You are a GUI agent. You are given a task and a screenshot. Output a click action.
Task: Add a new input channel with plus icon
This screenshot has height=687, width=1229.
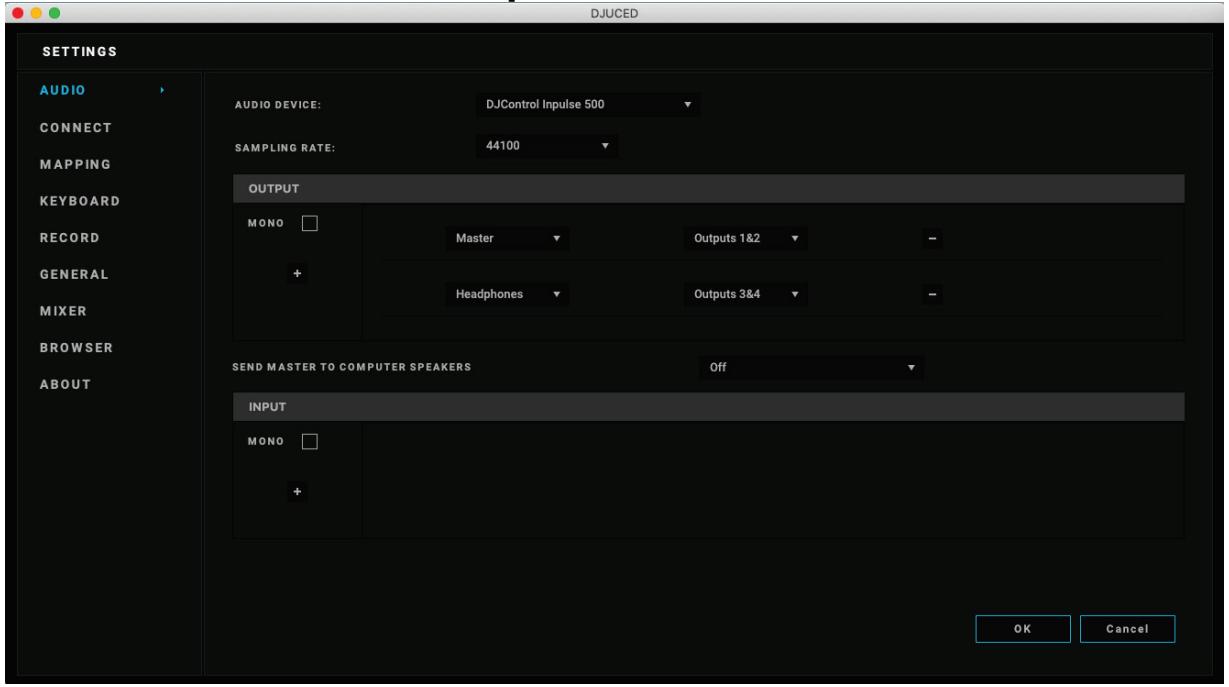[x=297, y=491]
